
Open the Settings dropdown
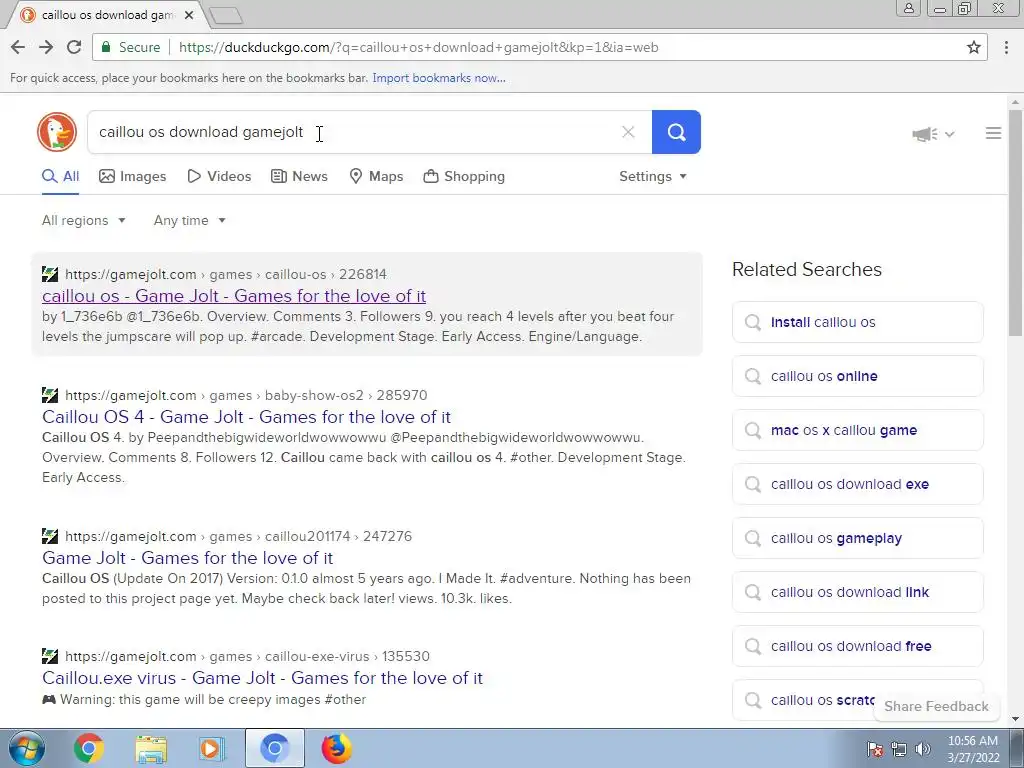click(652, 176)
